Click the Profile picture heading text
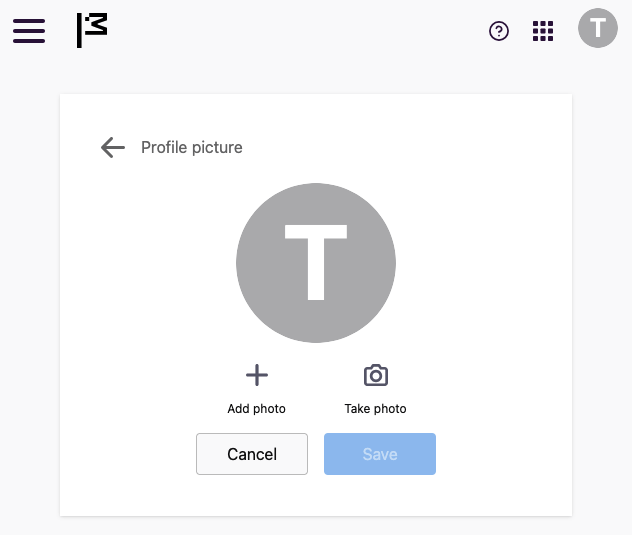The width and height of the screenshot is (632, 535). [192, 148]
